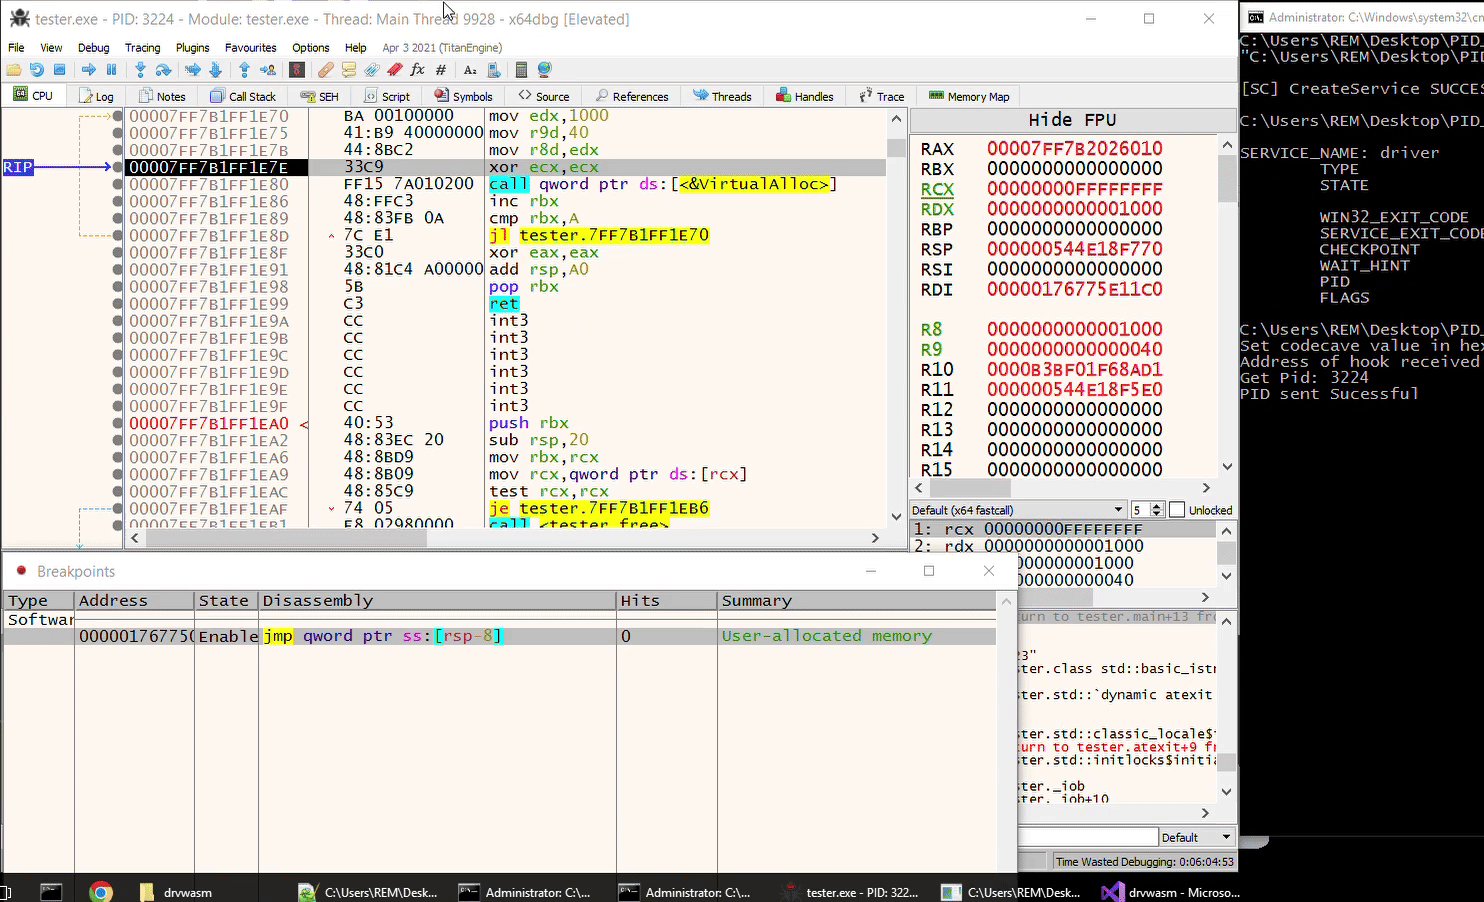This screenshot has width=1484, height=902.
Task: Click the Hits column header
Action: point(640,601)
